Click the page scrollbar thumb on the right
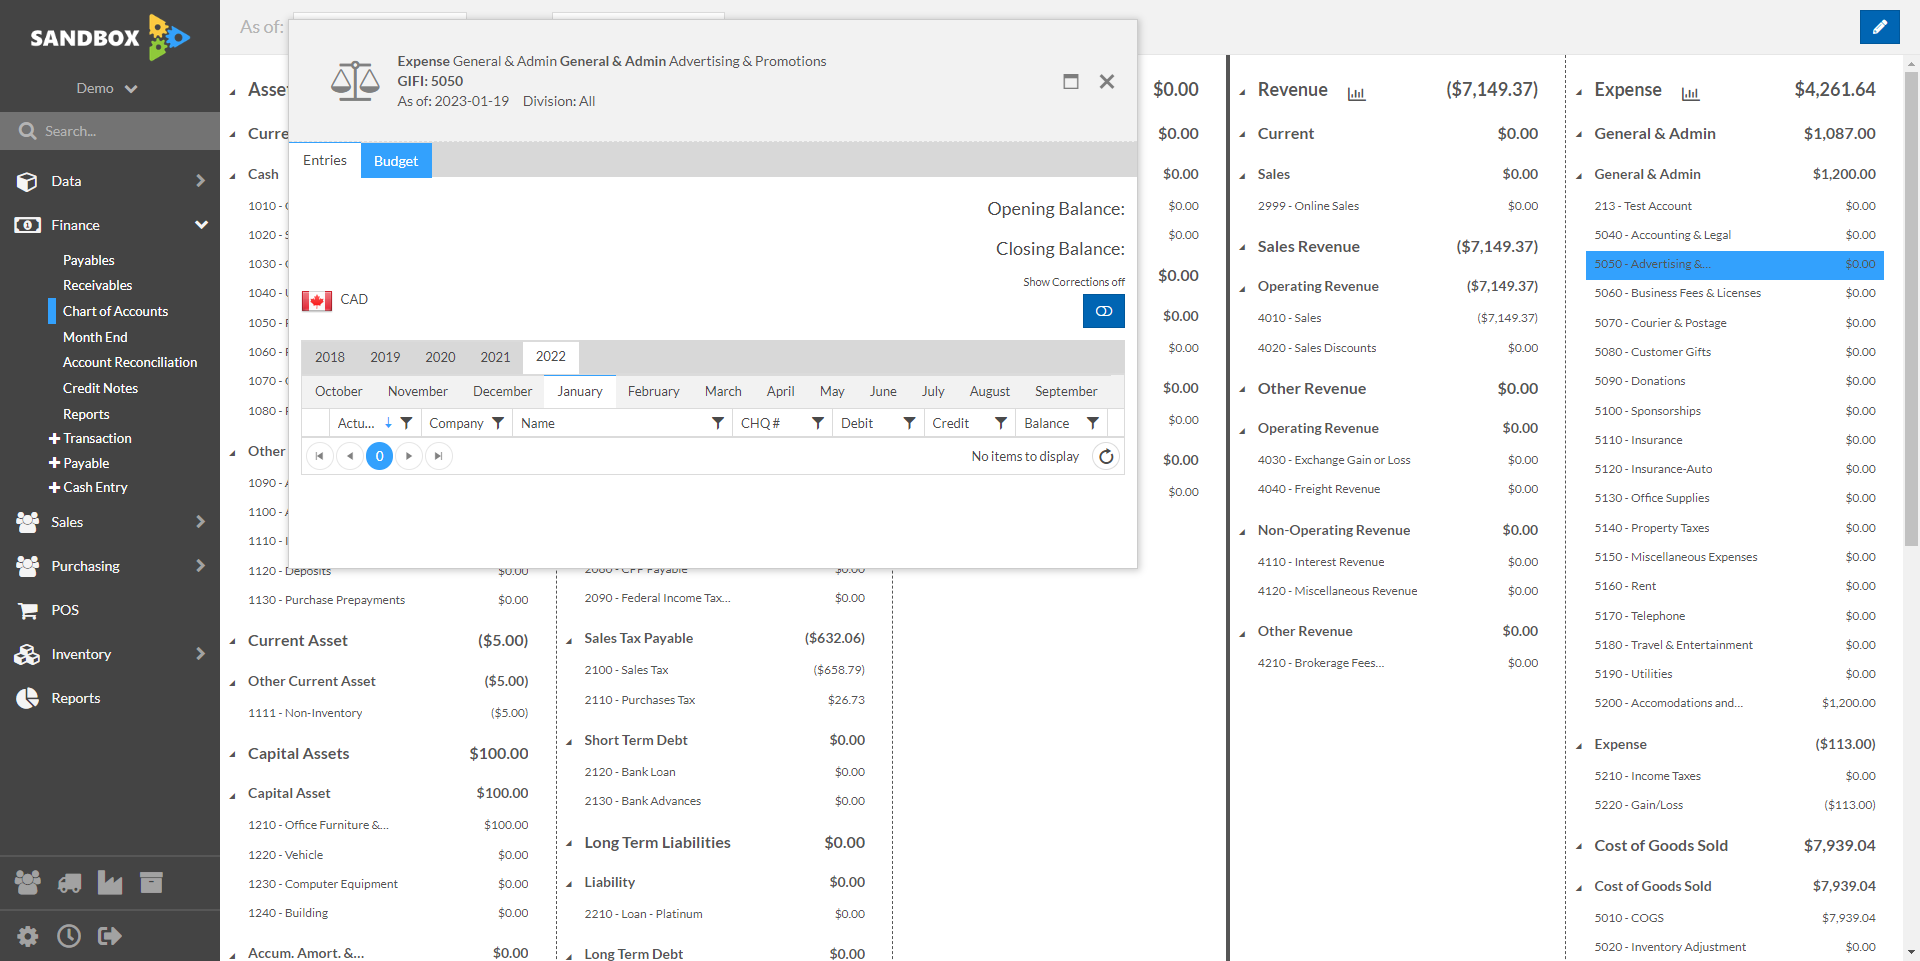The image size is (1920, 961). 1911,308
